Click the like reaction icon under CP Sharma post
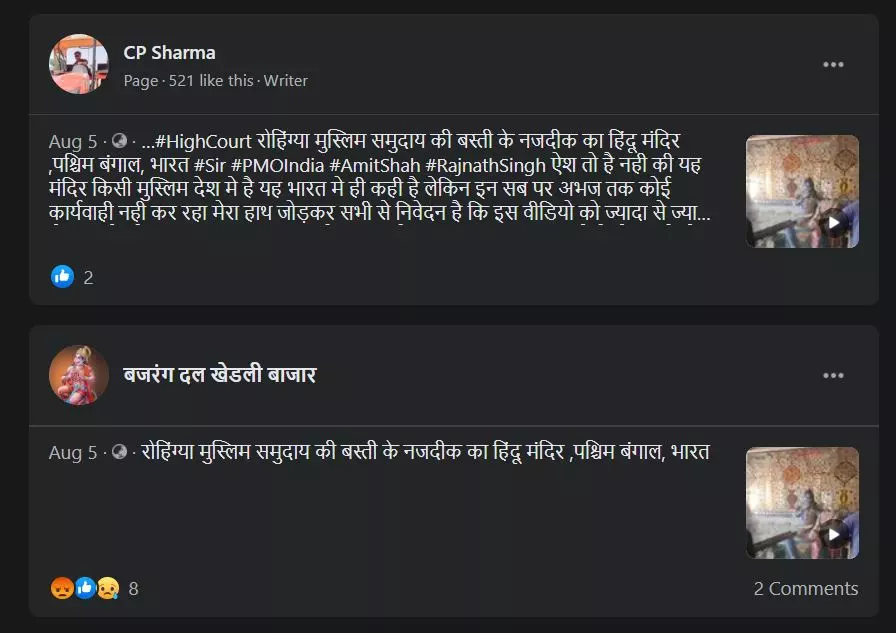896x633 pixels. [x=62, y=277]
